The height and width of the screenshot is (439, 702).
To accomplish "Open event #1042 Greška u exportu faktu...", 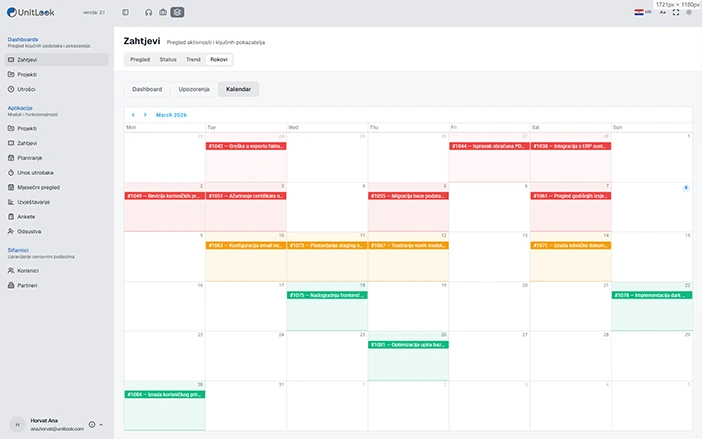I will (246, 146).
